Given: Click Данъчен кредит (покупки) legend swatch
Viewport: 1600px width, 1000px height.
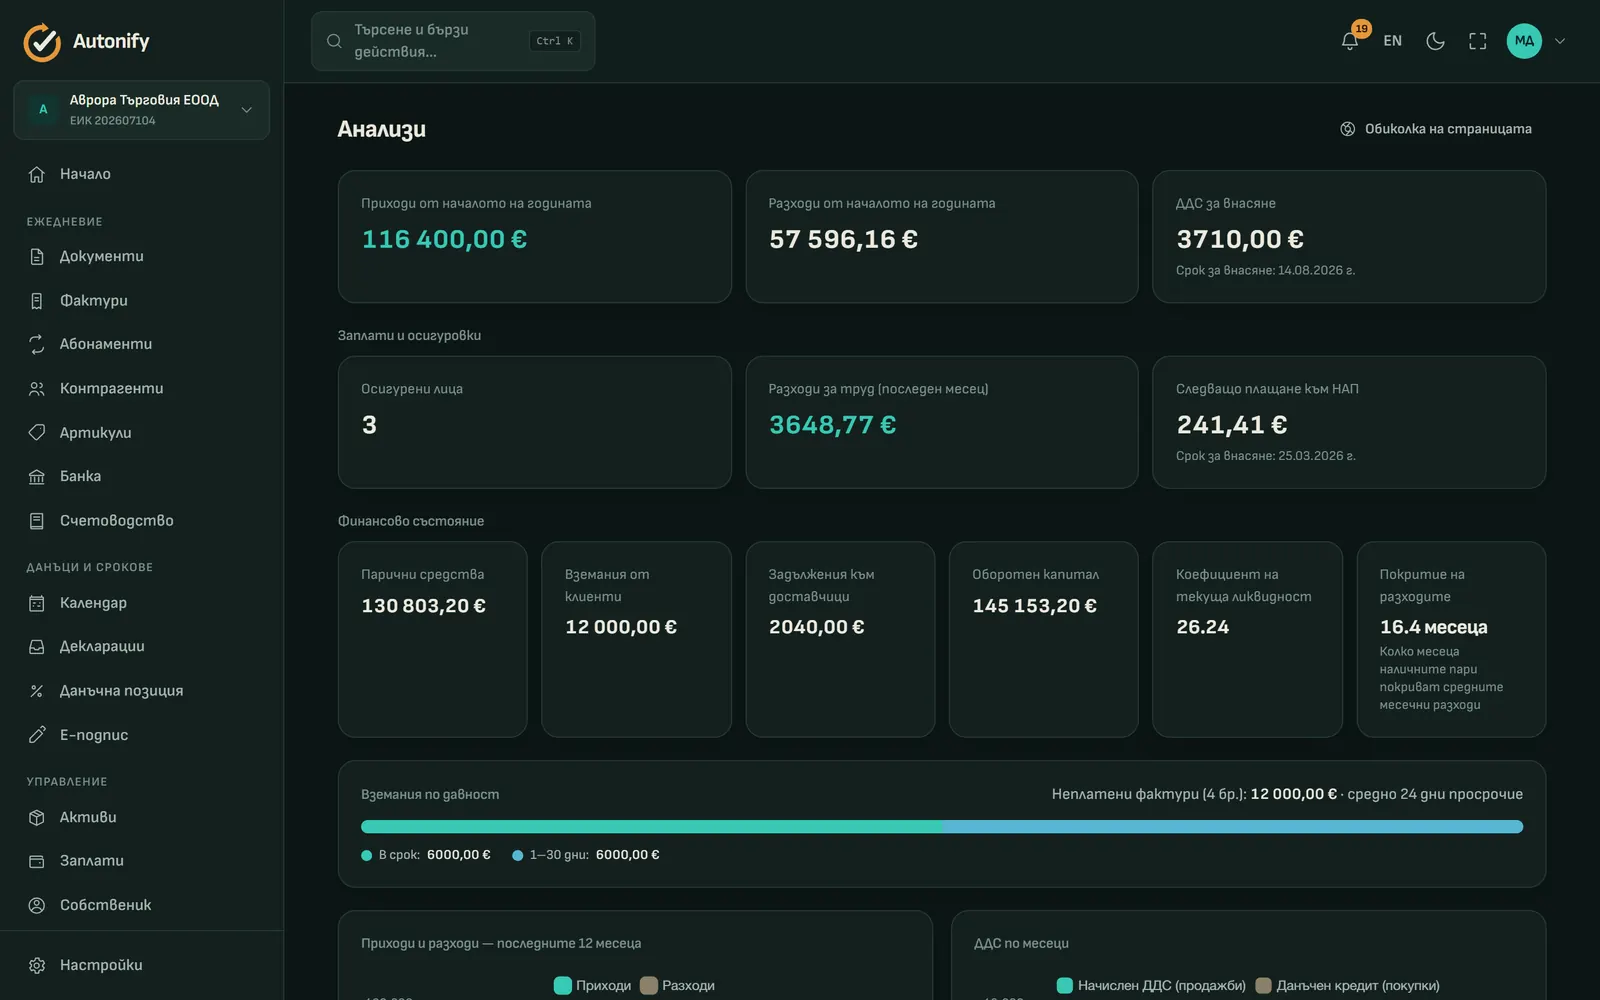Looking at the screenshot, I should tap(1263, 985).
